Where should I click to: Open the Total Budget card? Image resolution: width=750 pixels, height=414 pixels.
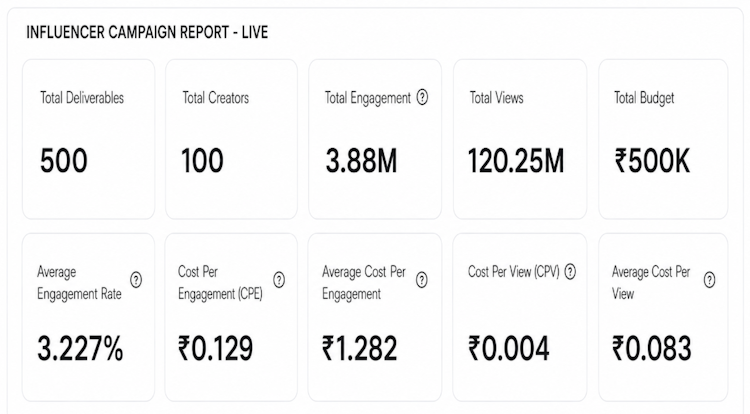(x=663, y=139)
